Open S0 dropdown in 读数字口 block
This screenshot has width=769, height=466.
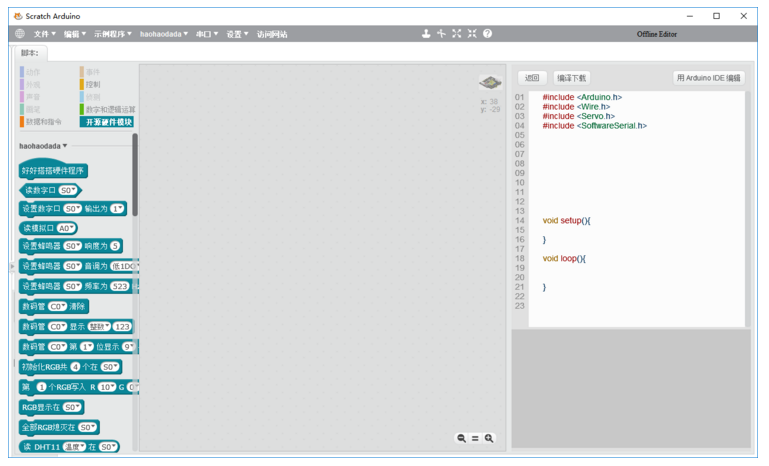point(68,190)
